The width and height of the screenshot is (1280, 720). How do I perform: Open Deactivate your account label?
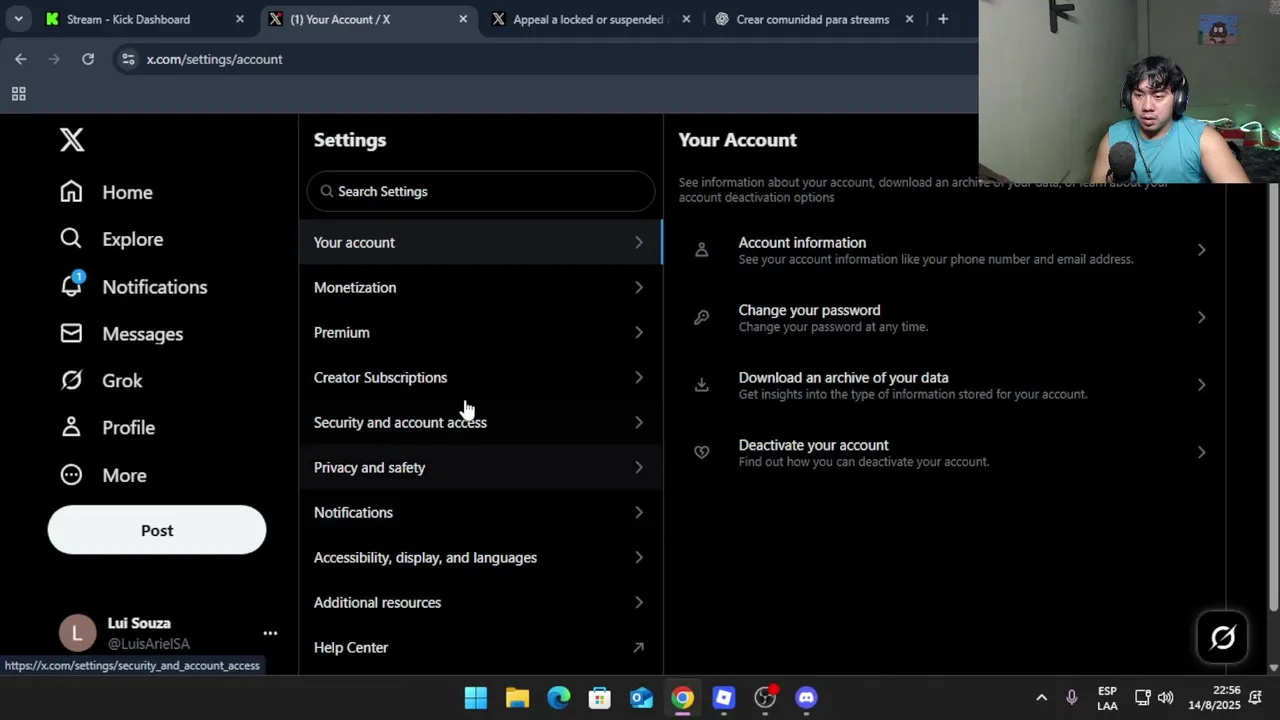(x=813, y=445)
